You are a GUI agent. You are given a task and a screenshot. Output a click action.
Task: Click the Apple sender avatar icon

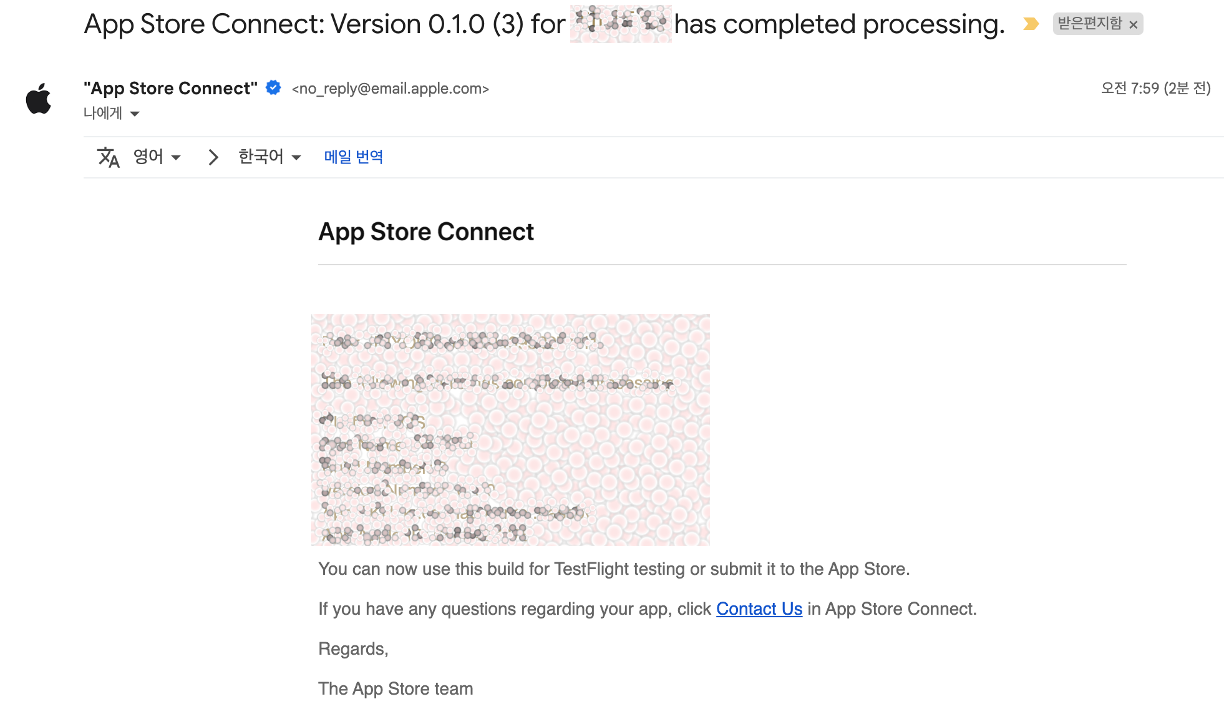(x=39, y=100)
